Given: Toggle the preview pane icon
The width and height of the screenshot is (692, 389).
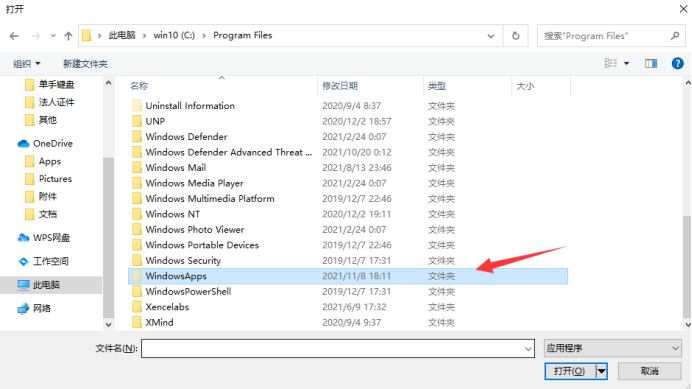Looking at the screenshot, I should (x=651, y=64).
